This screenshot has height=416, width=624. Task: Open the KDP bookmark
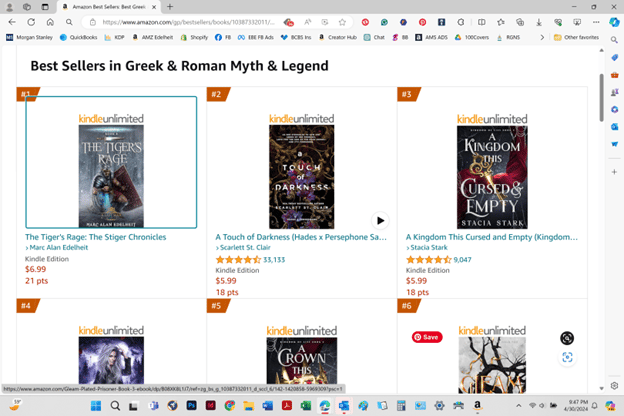[115, 37]
